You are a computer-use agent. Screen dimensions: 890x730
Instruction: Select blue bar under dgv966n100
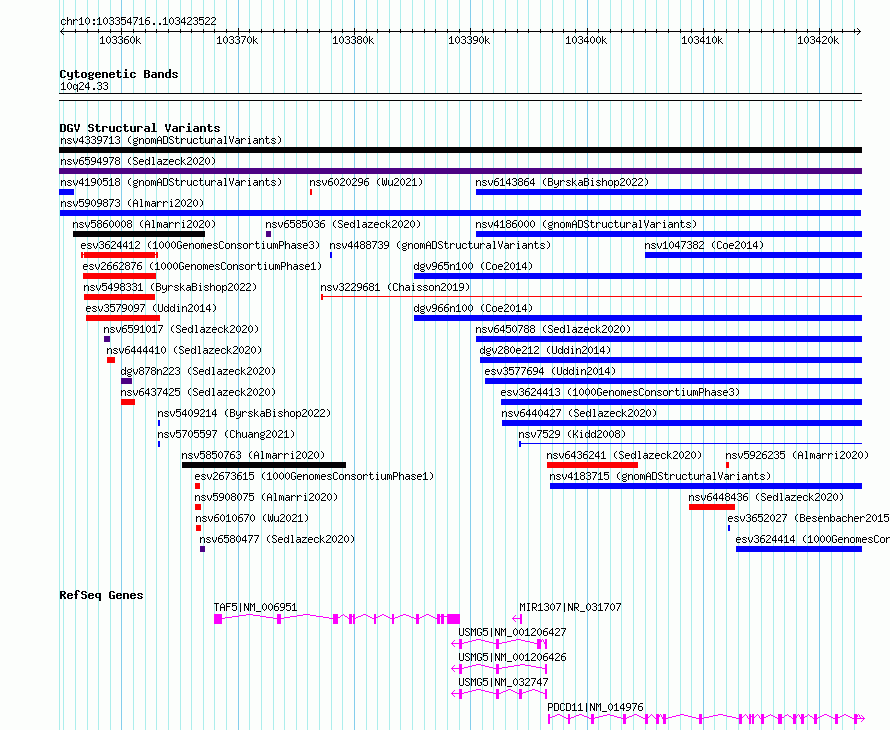click(x=638, y=318)
